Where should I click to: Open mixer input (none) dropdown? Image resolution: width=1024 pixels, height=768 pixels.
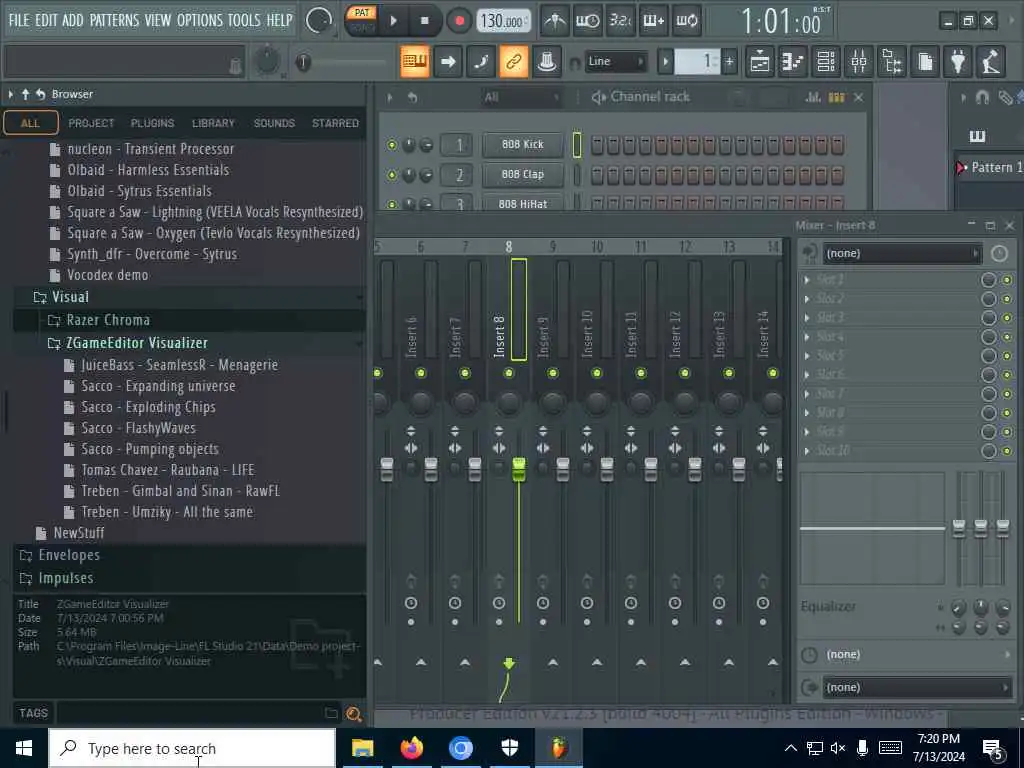click(902, 253)
